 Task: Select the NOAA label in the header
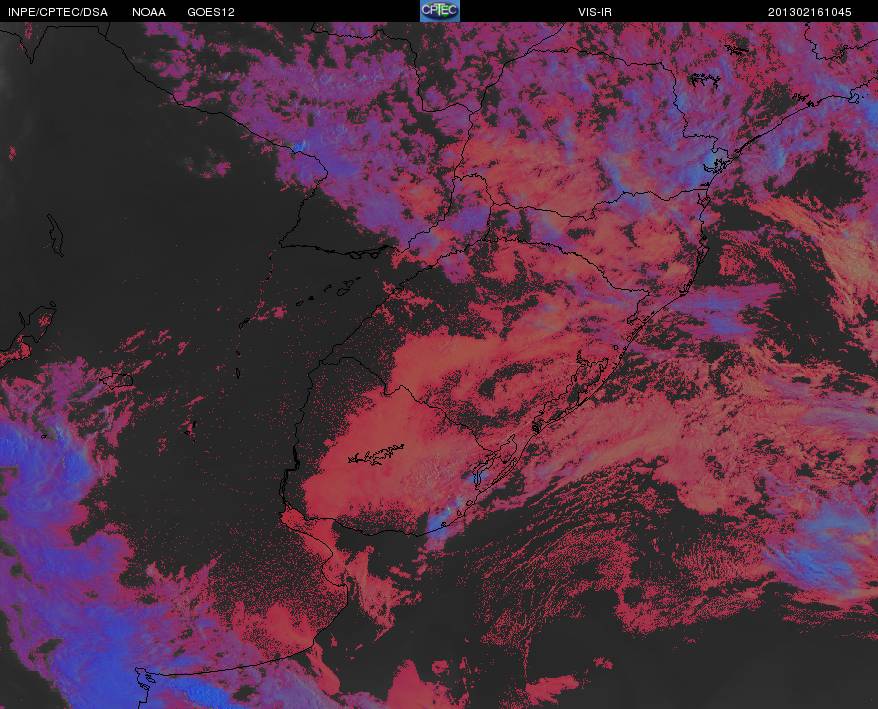[149, 12]
